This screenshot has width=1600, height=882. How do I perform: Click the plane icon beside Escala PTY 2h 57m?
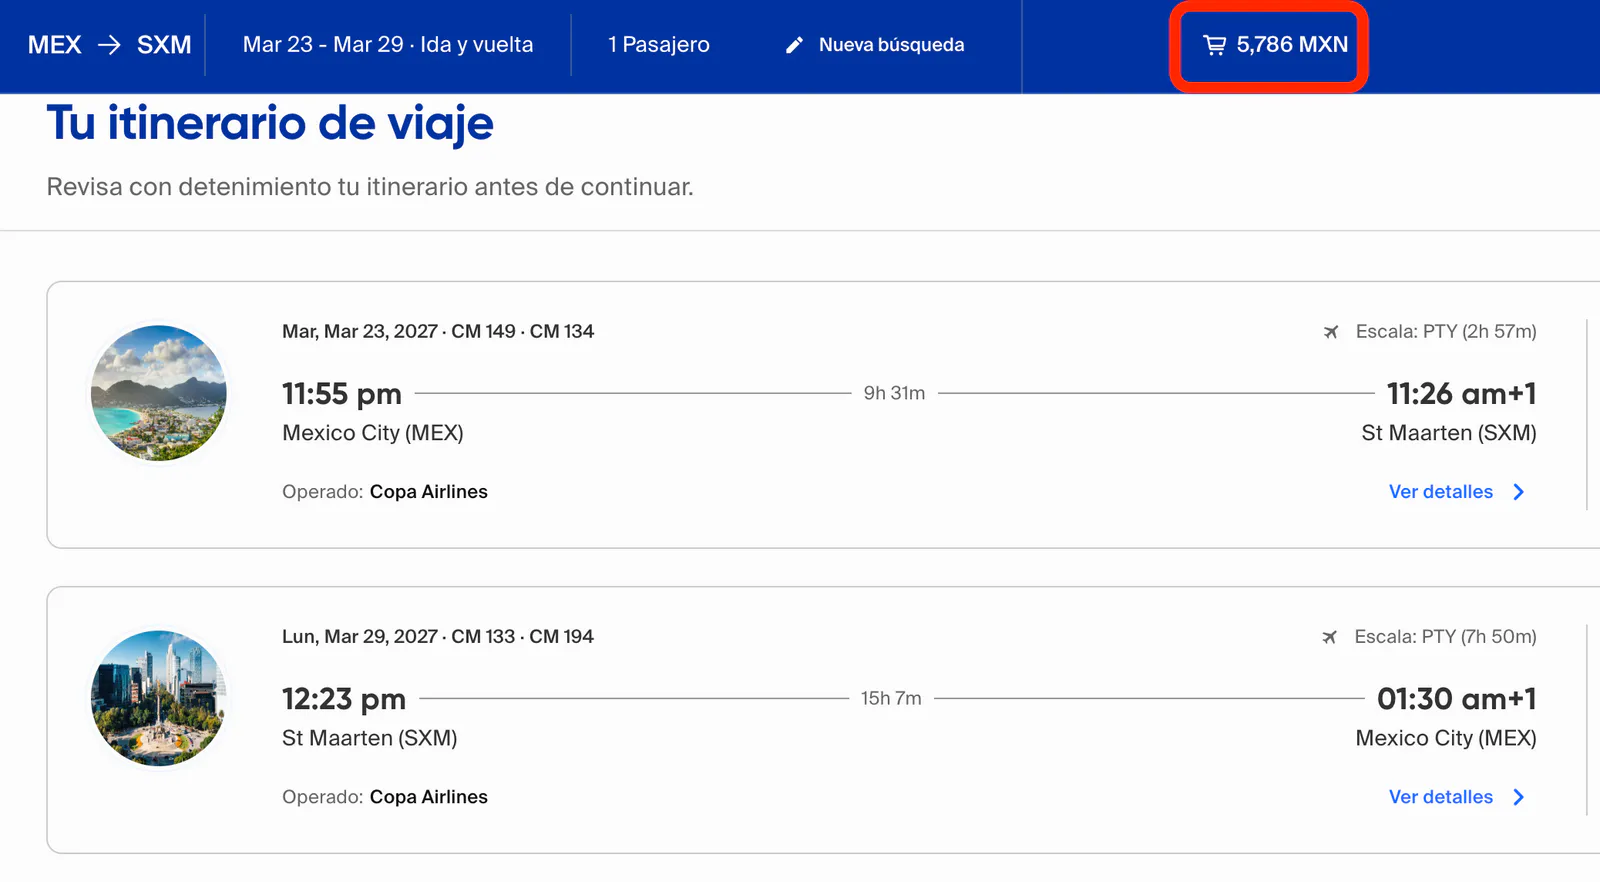pos(1331,332)
